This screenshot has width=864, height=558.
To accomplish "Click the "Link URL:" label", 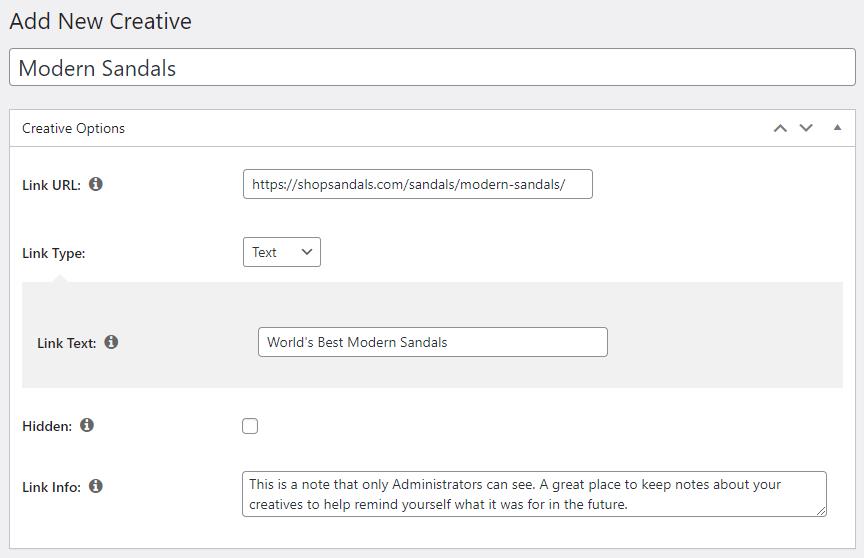I will click(x=52, y=185).
